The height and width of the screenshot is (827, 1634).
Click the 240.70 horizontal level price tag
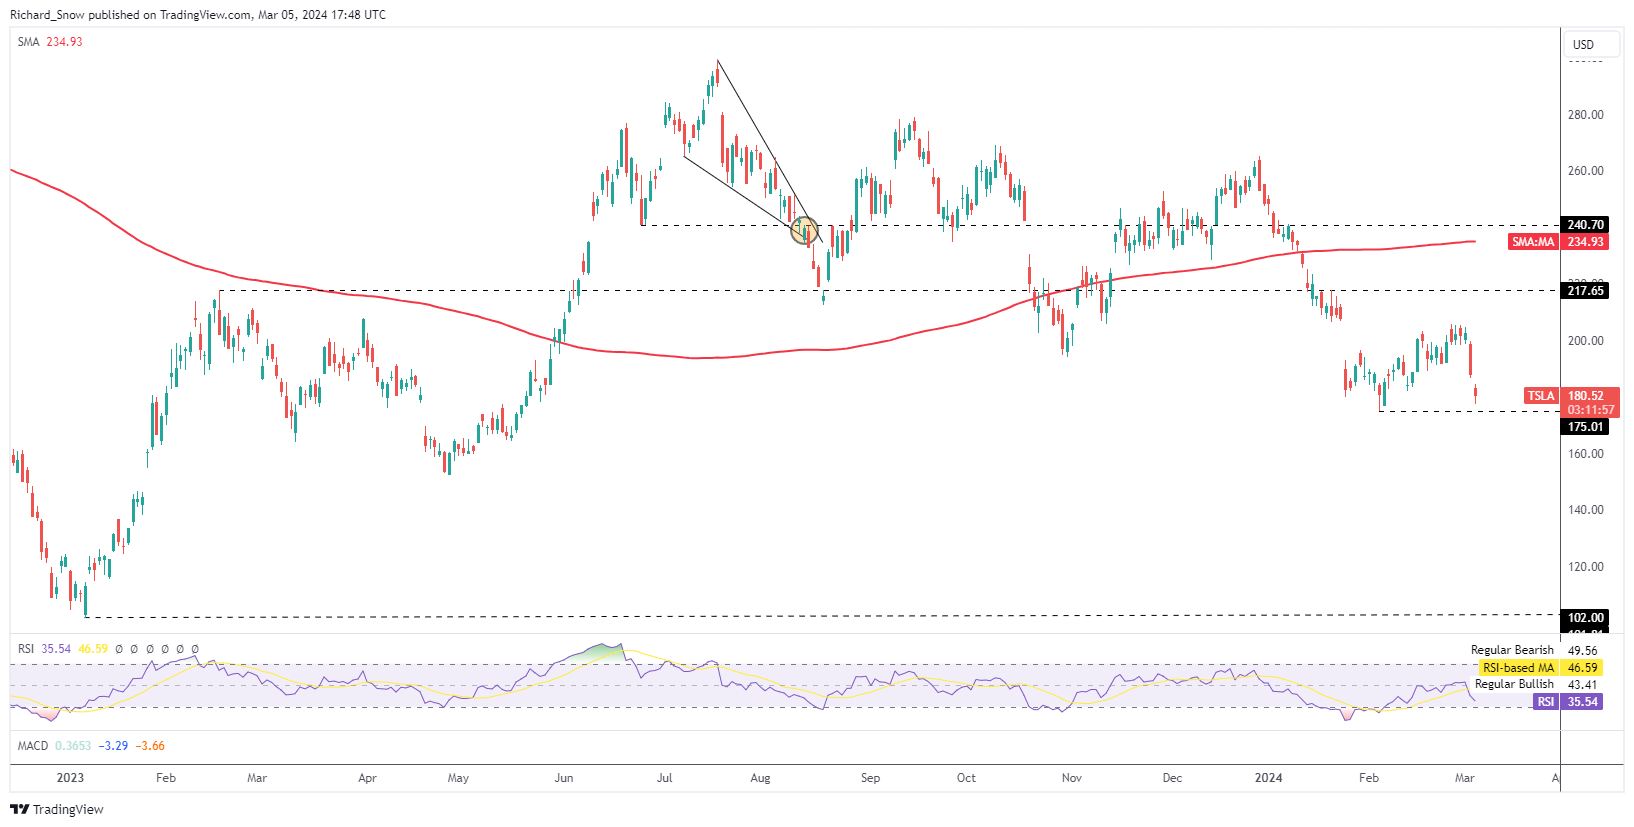coord(1585,225)
